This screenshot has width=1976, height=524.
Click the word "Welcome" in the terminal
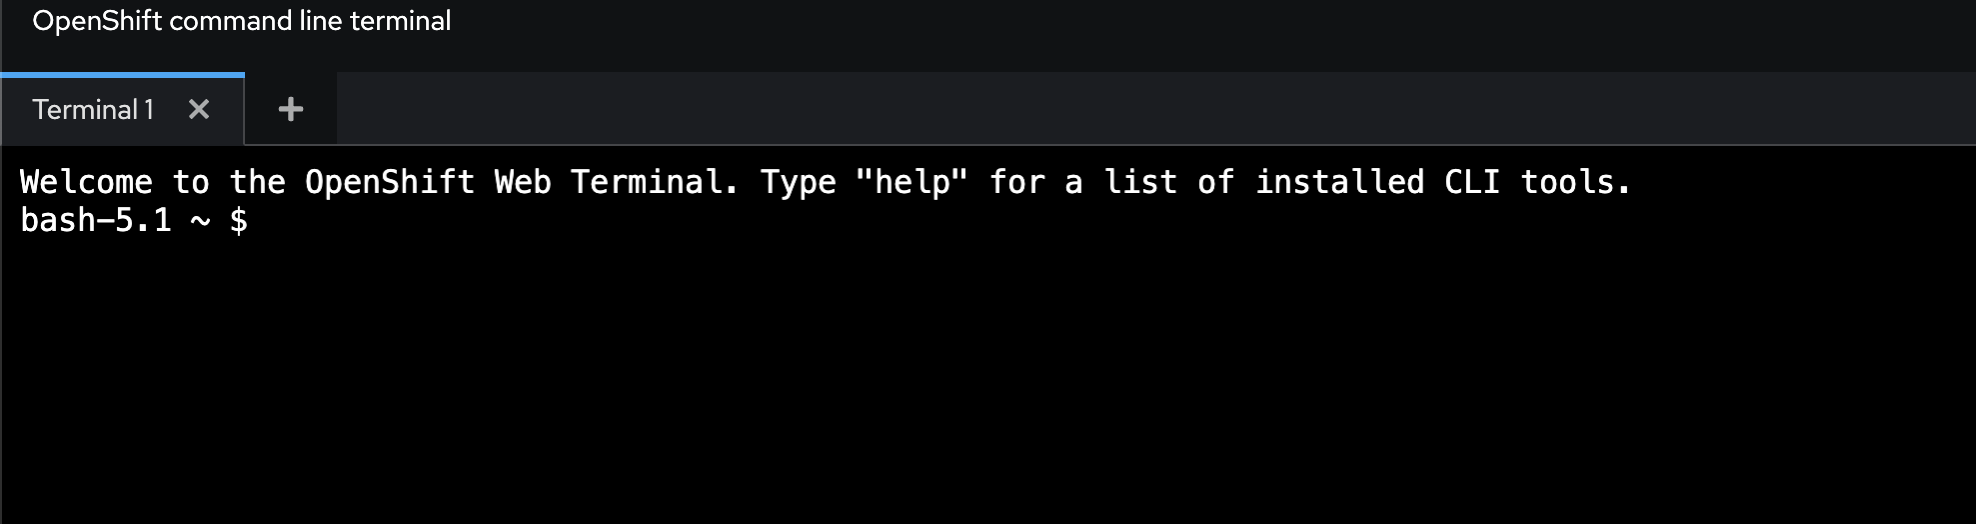point(86,182)
